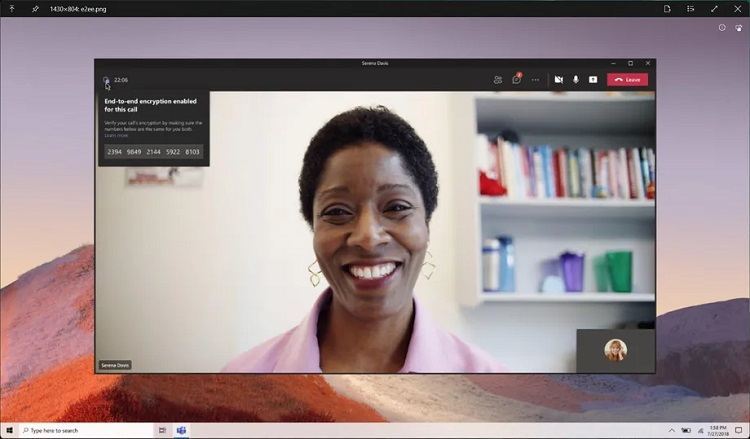Mute the microphone
This screenshot has width=750, height=439.
(x=576, y=79)
